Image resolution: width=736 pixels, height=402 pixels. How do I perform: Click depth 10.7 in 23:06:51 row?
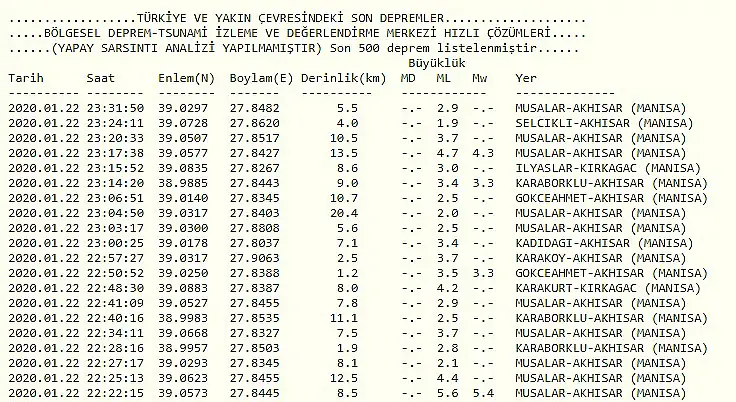pyautogui.click(x=344, y=198)
